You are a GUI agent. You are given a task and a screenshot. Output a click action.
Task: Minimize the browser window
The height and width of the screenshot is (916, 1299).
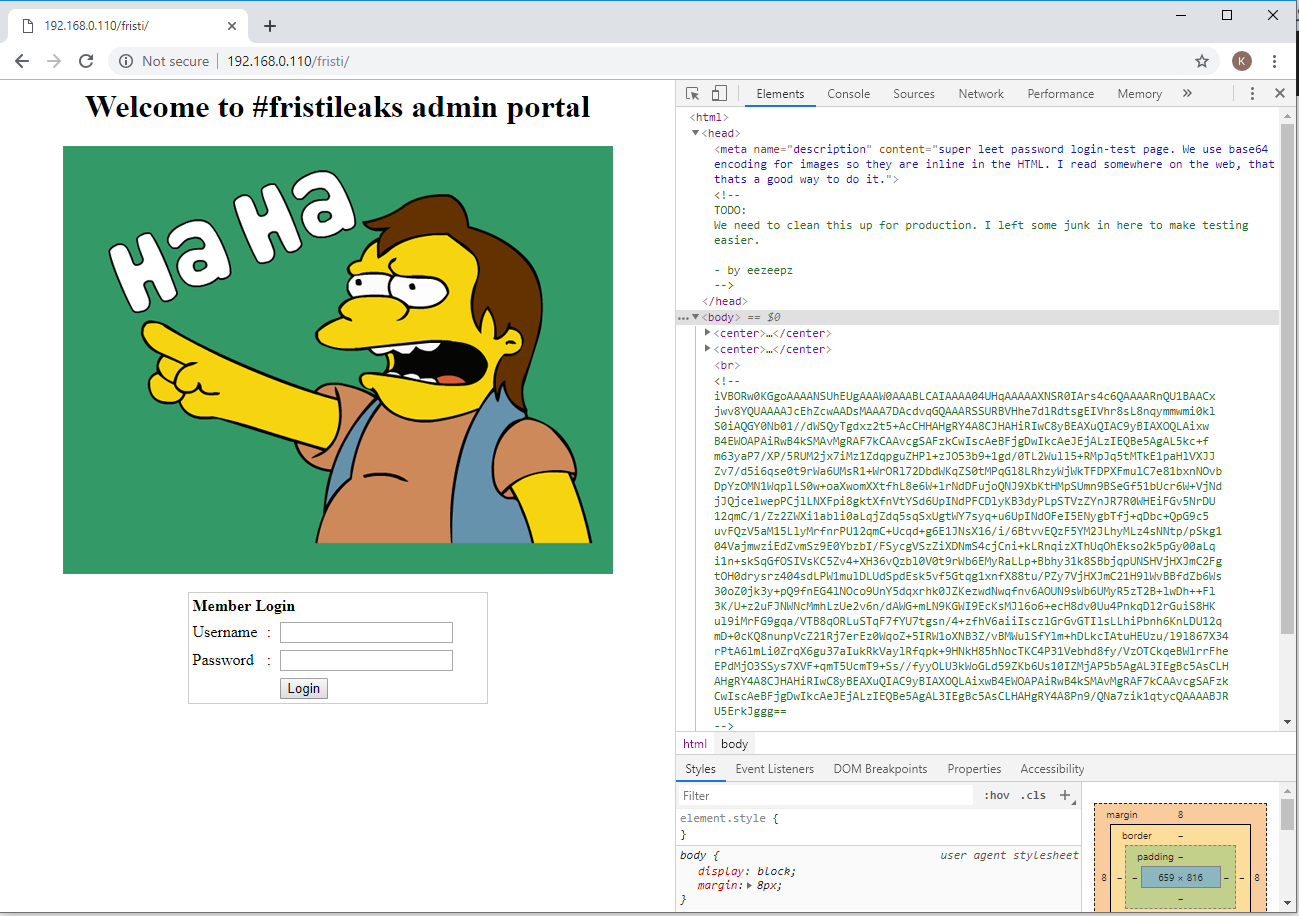[x=1181, y=15]
